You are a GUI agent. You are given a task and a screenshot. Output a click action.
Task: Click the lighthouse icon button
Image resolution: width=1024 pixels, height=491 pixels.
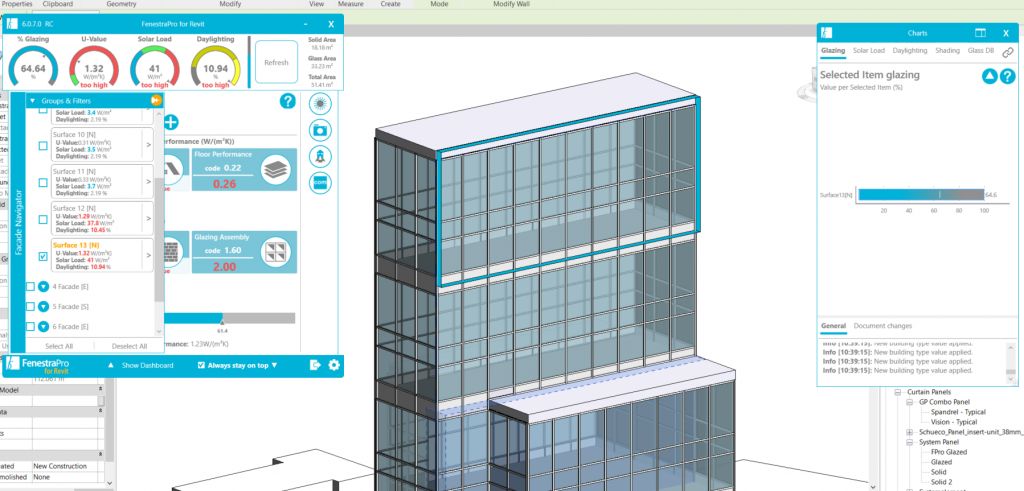click(320, 157)
